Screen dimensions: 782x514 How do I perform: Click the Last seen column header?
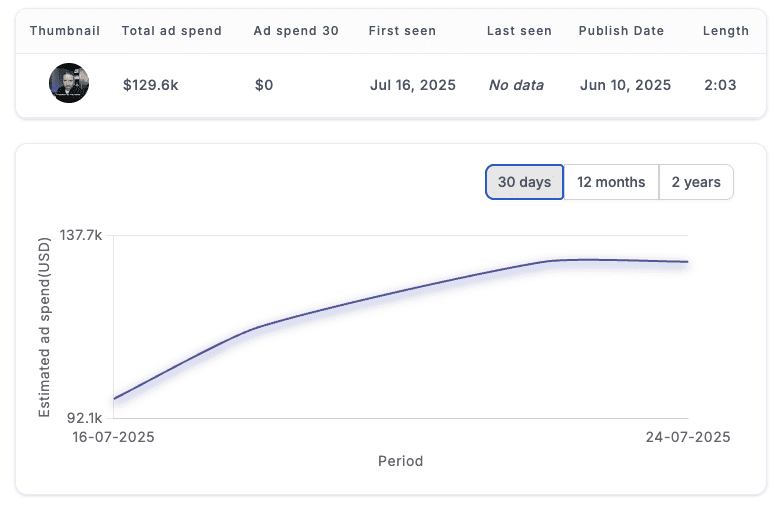coord(519,31)
